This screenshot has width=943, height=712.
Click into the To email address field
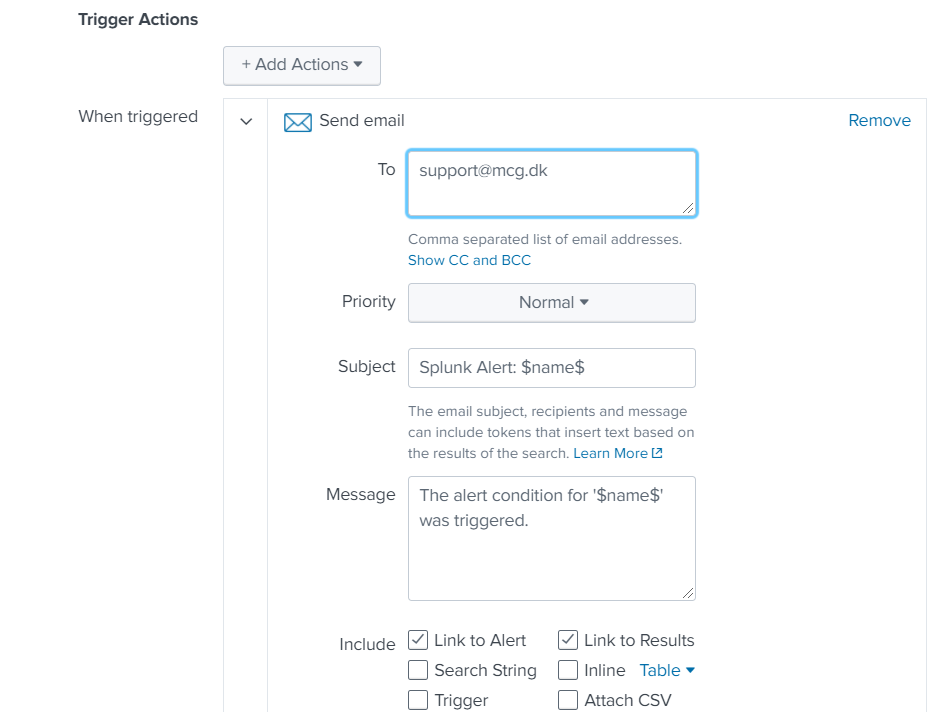[x=551, y=184]
